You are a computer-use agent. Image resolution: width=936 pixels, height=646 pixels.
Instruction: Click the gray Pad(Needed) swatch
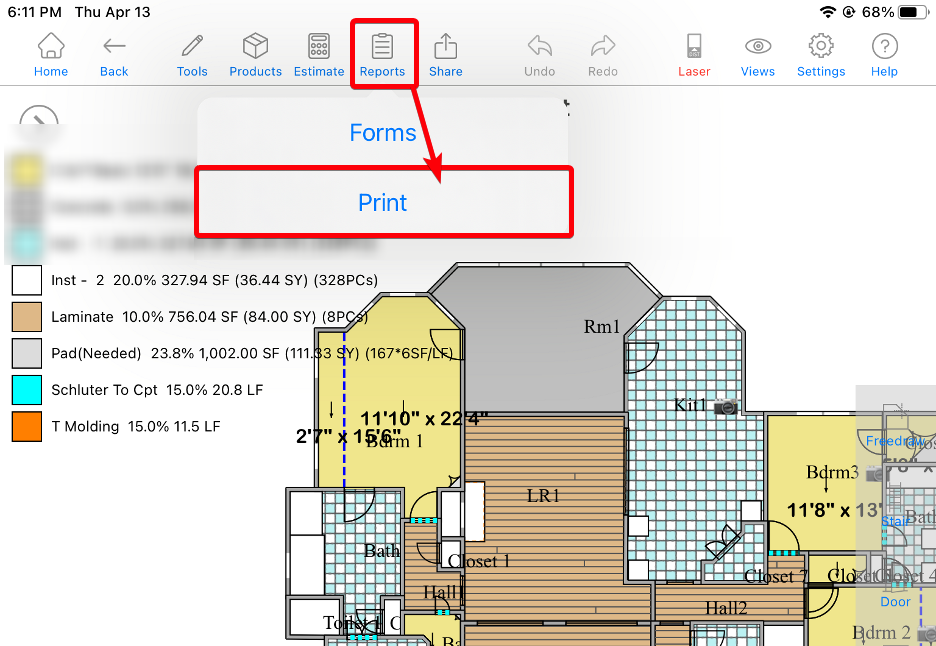point(27,353)
